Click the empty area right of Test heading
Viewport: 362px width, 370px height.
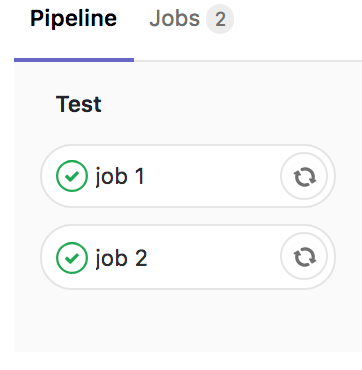point(230,104)
